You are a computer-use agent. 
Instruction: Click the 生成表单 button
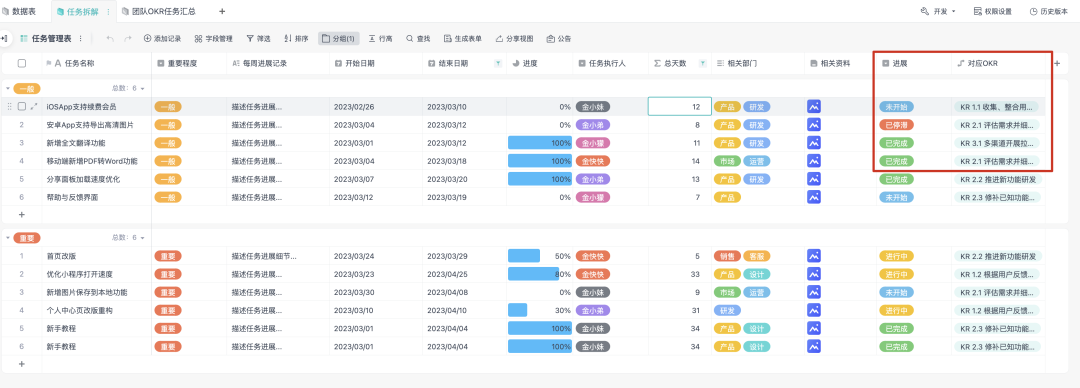(x=463, y=39)
